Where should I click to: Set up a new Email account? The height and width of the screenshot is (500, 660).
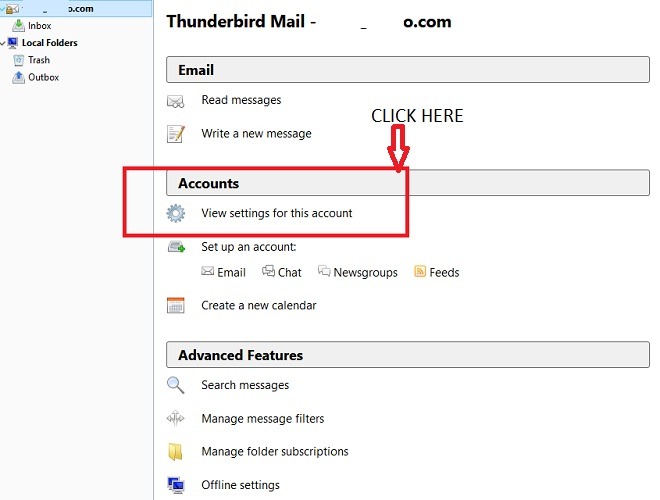(x=231, y=272)
